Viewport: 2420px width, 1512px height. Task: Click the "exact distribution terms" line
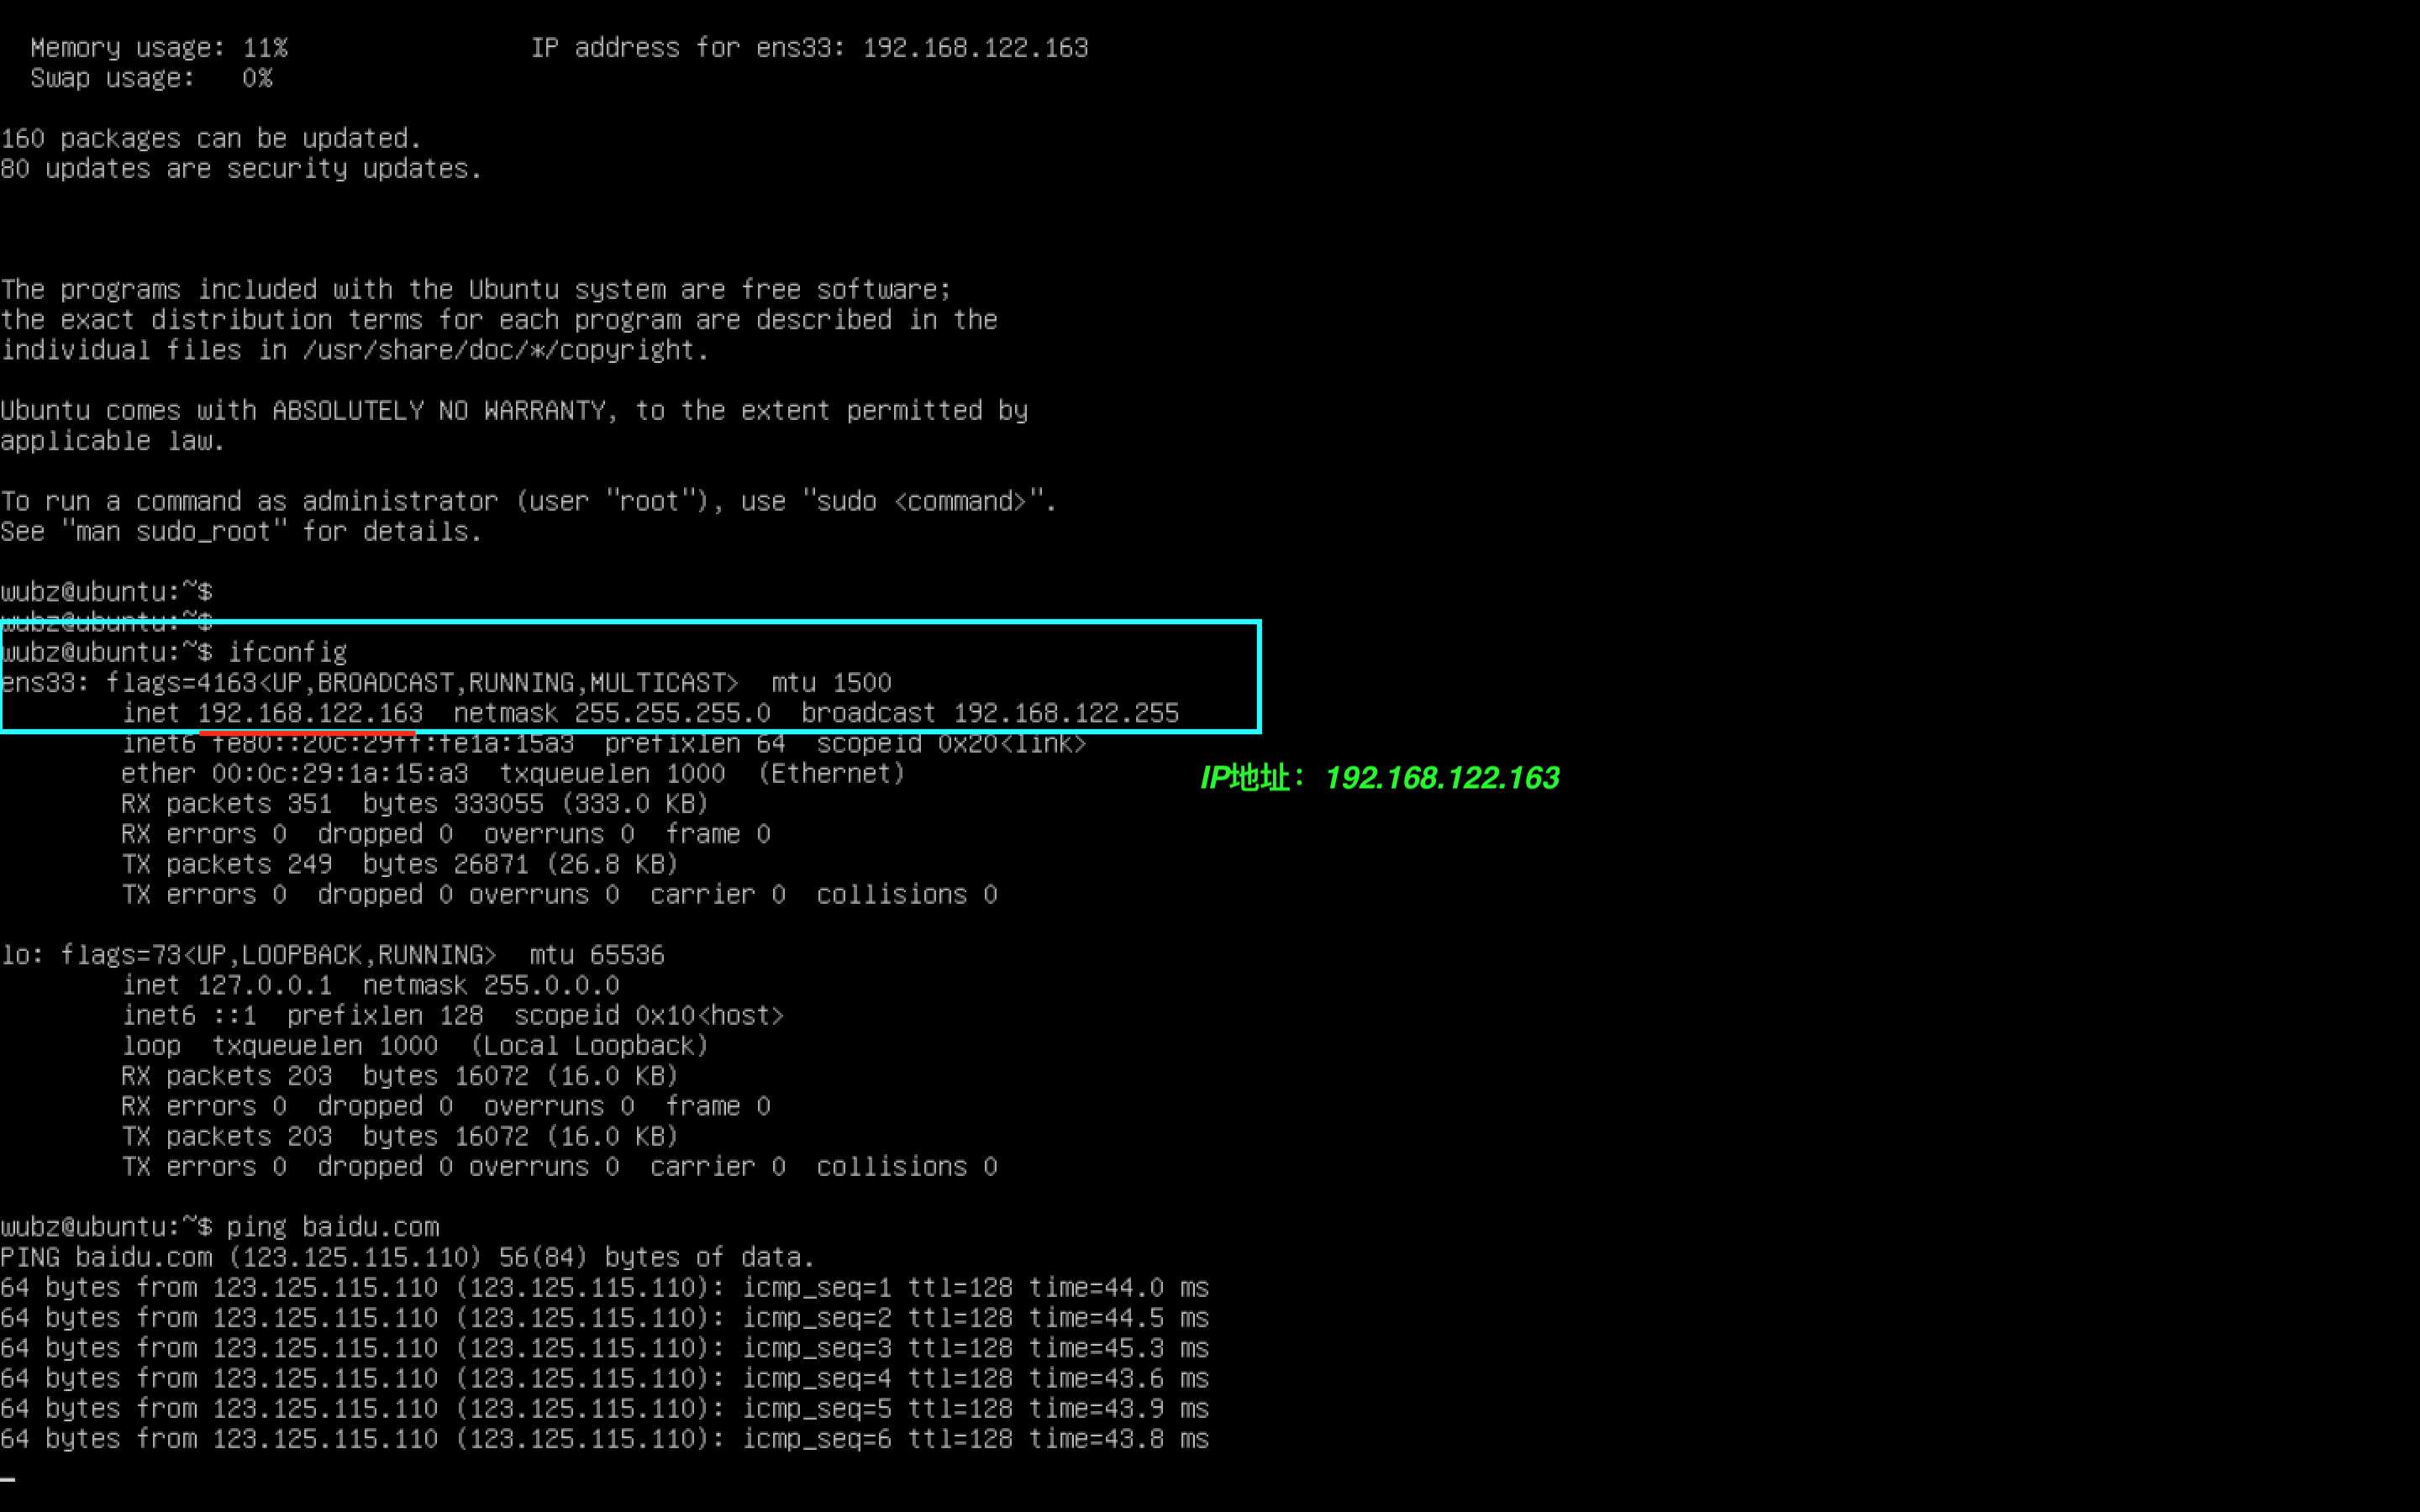click(x=499, y=320)
